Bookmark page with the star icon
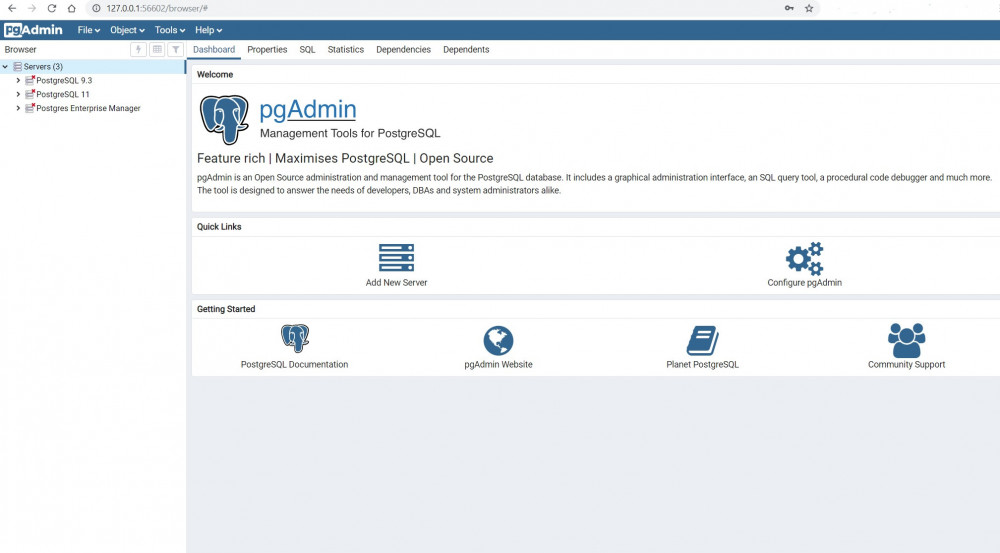 click(809, 8)
